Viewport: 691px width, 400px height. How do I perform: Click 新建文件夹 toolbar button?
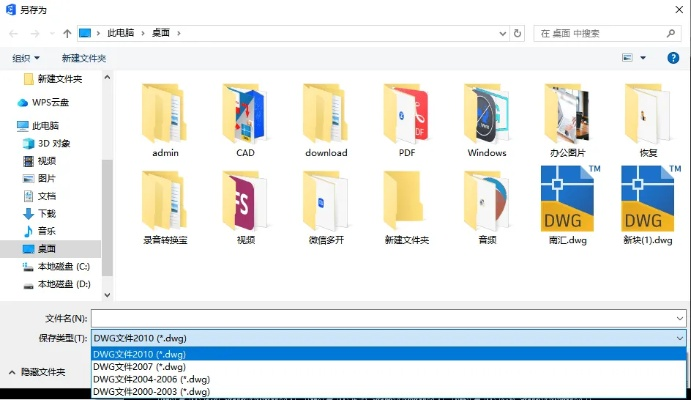84,58
